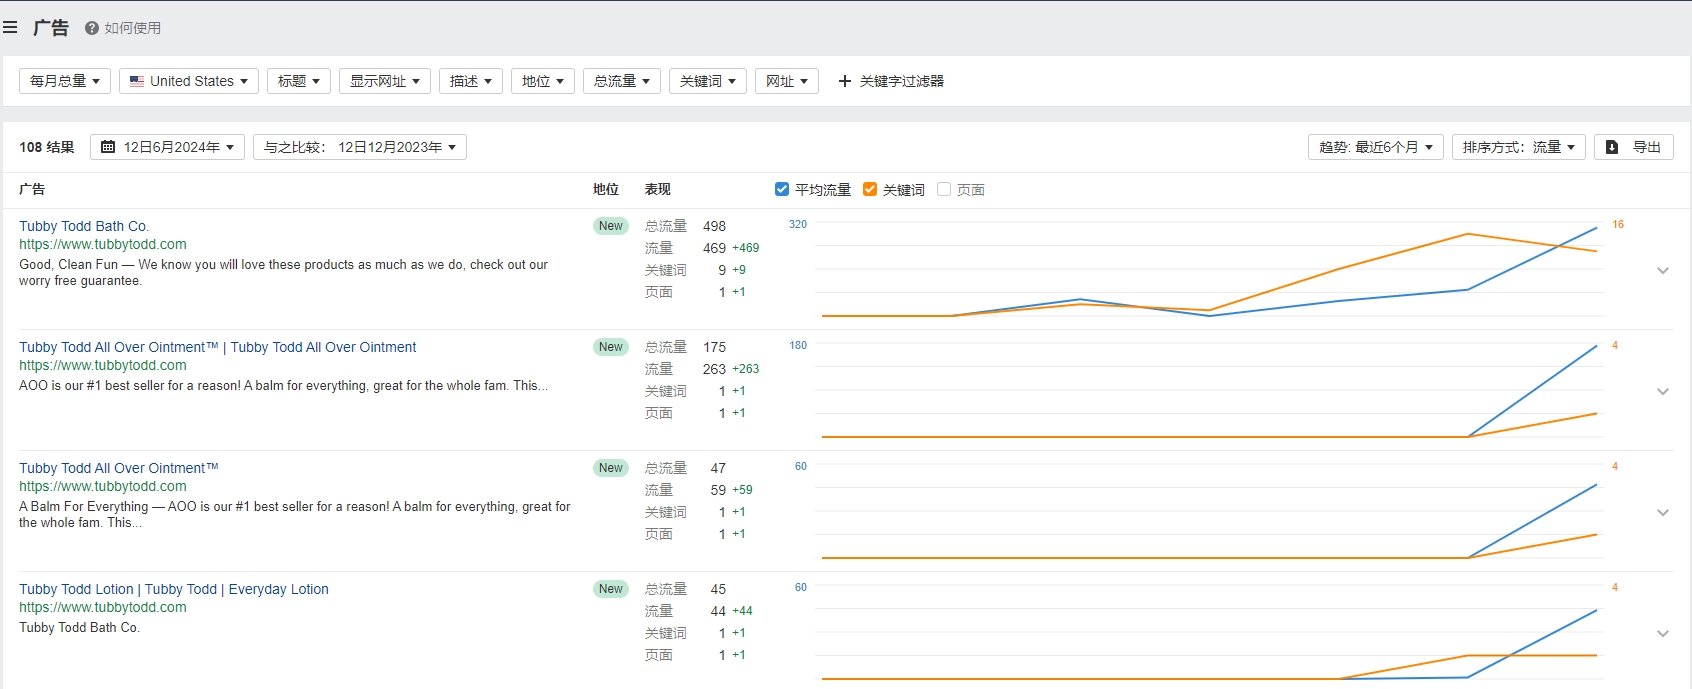
Task: Open the 12日6月2024年 date dropdown
Action: [168, 147]
